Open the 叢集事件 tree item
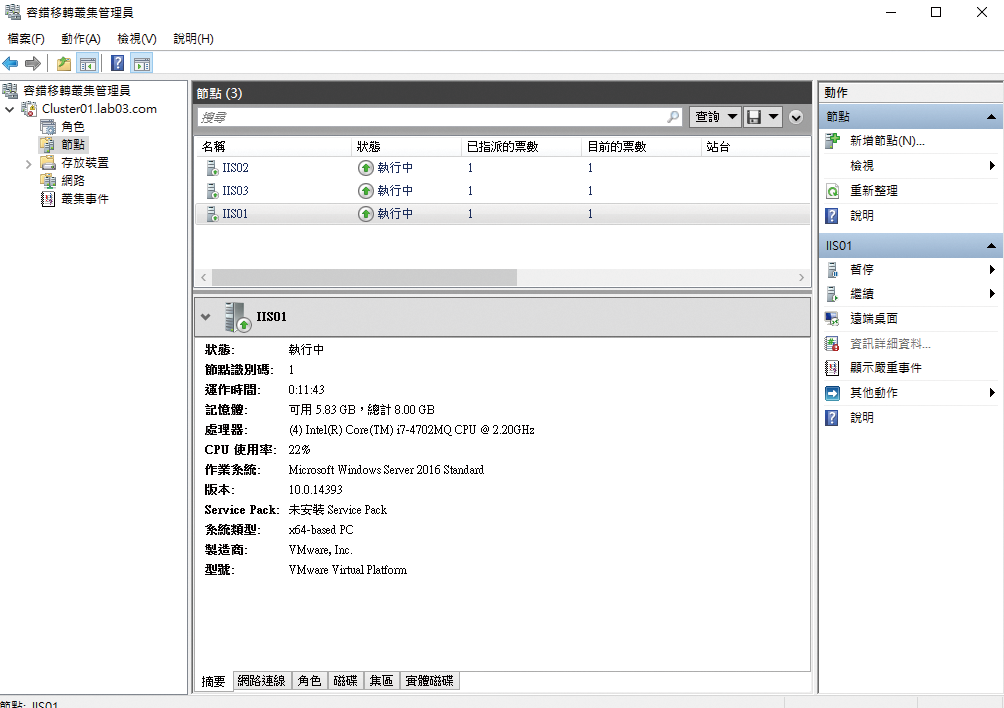 [85, 199]
